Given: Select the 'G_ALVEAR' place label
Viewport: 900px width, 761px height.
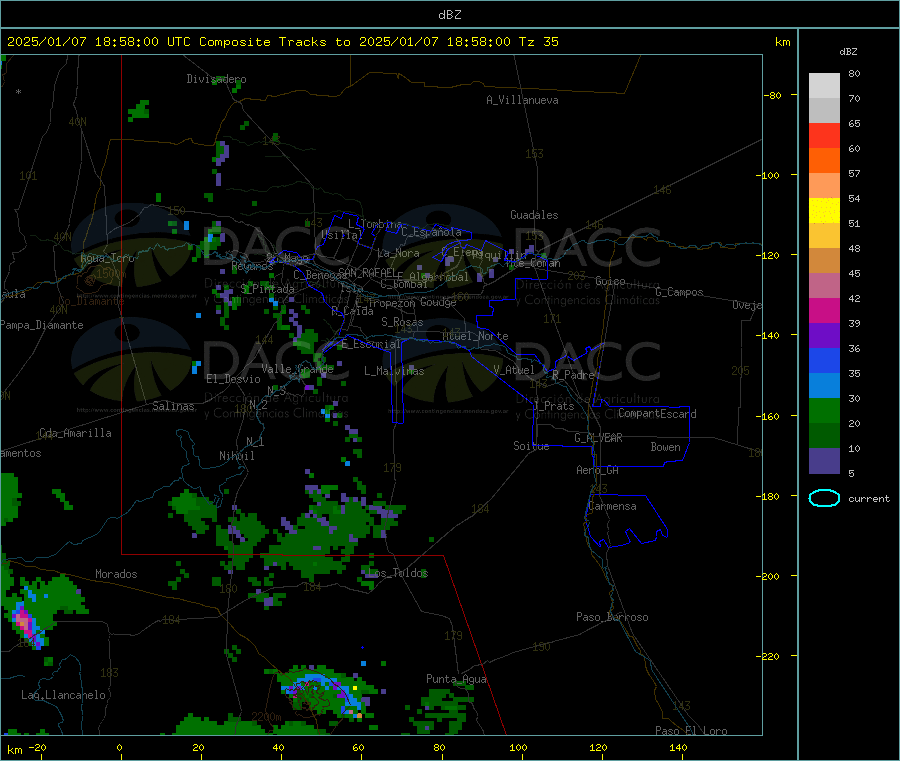Looking at the screenshot, I should 598,438.
